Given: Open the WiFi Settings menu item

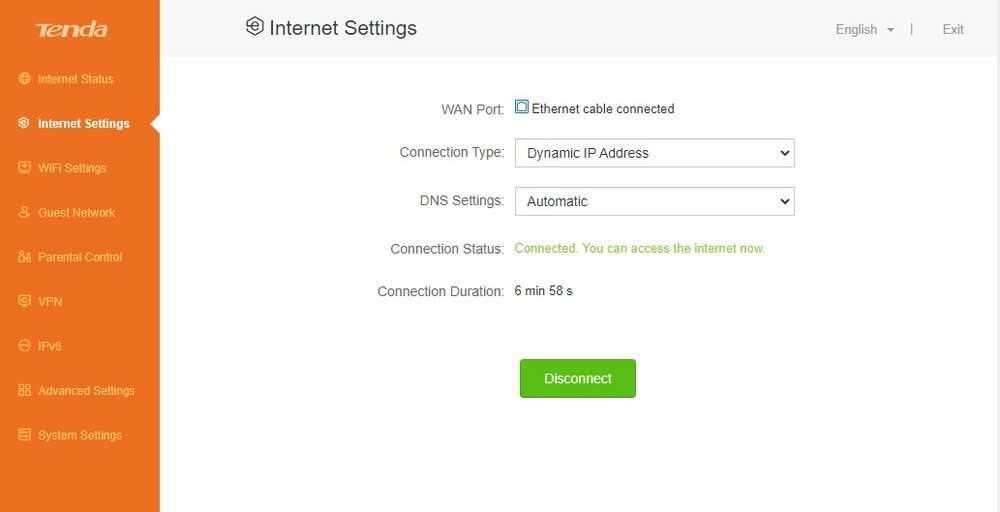Looking at the screenshot, I should 72,168.
